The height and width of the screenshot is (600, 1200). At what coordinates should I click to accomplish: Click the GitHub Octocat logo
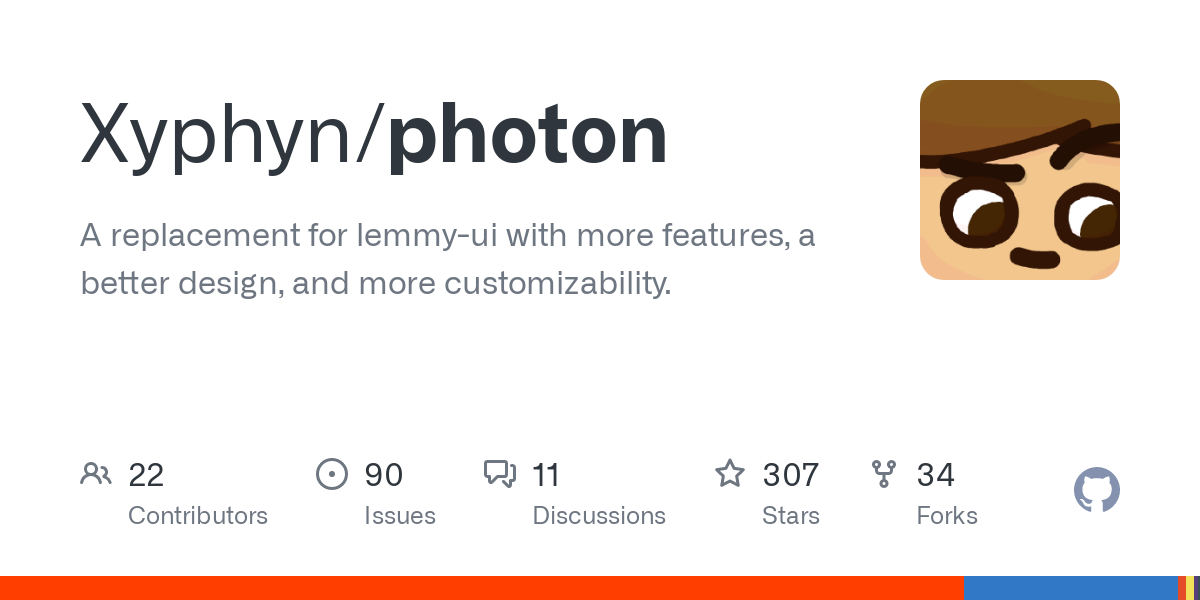point(1097,491)
